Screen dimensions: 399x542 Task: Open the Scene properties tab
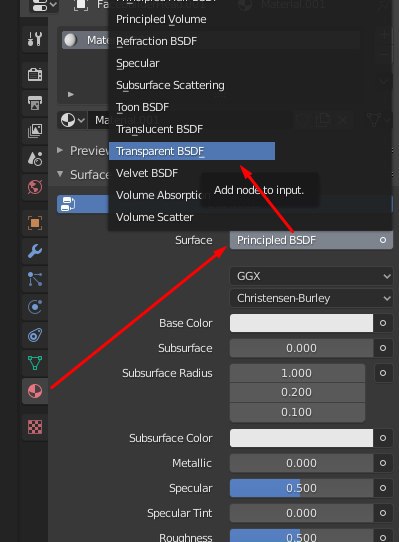click(x=35, y=159)
